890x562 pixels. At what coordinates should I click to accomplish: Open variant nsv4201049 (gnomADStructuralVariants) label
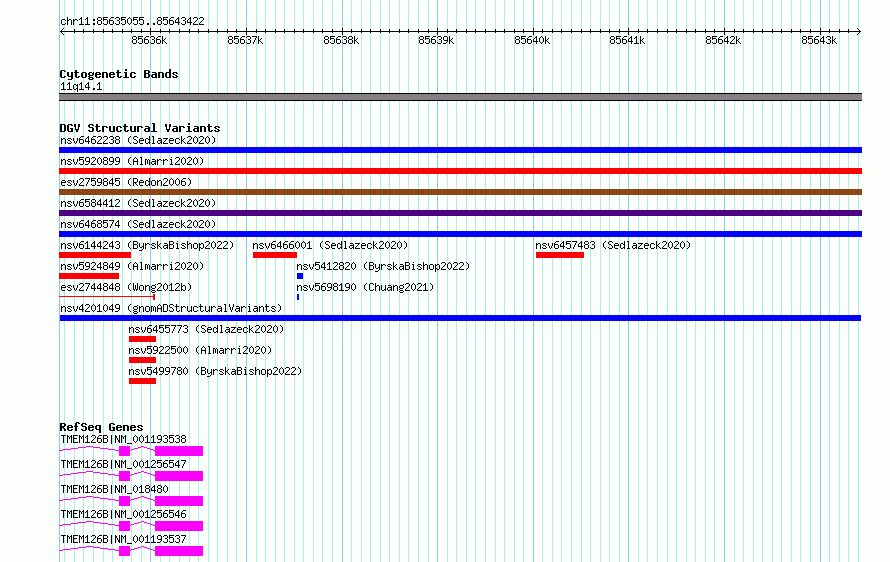pyautogui.click(x=171, y=308)
